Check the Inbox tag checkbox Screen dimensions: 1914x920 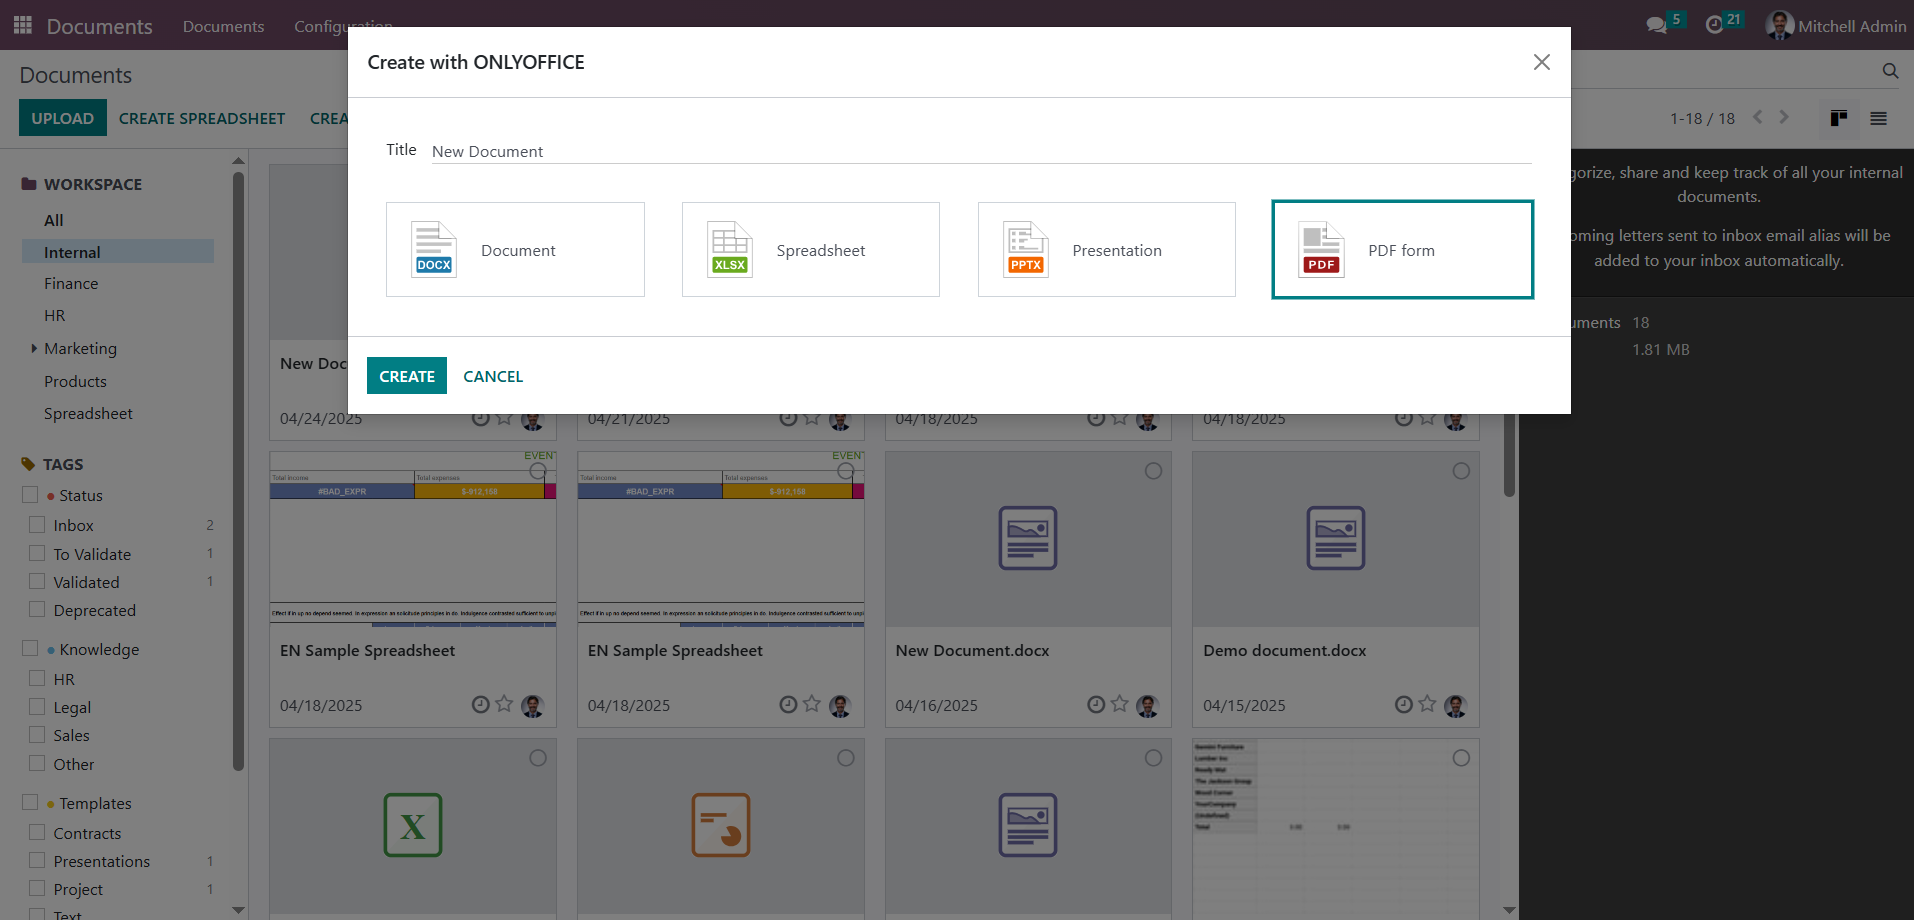click(37, 525)
